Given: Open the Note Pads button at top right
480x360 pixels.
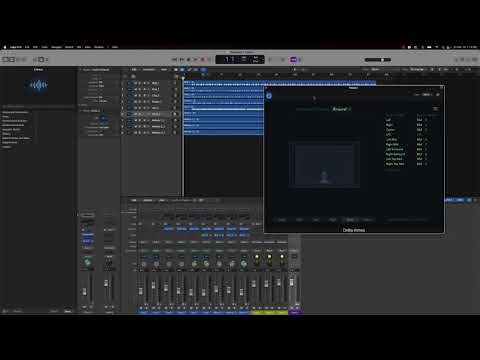Looking at the screenshot, I should point(462,60).
